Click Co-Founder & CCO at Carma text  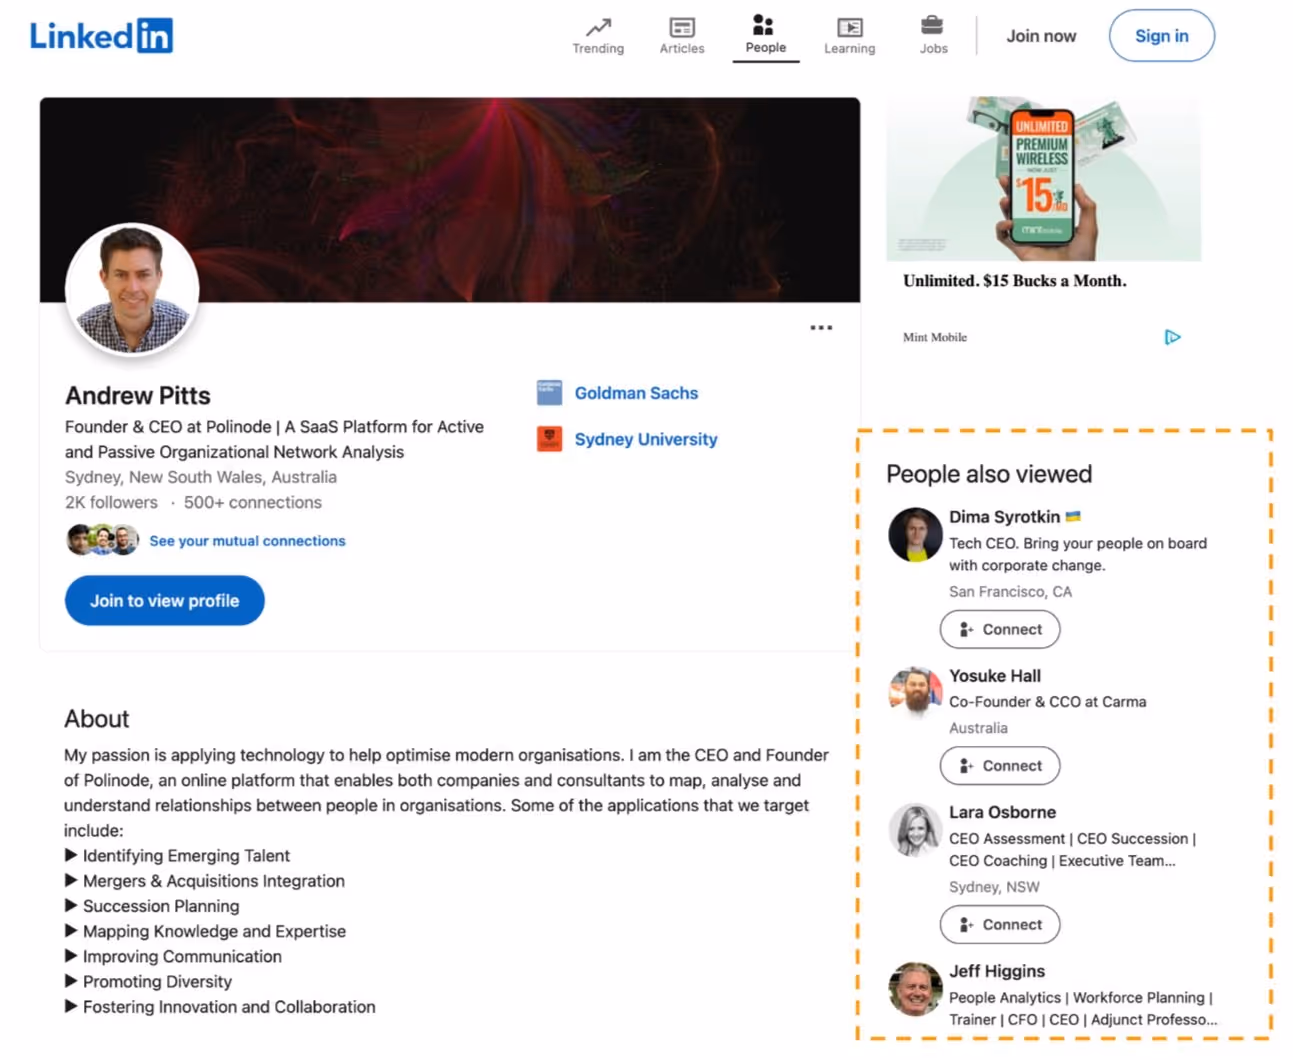click(1047, 702)
